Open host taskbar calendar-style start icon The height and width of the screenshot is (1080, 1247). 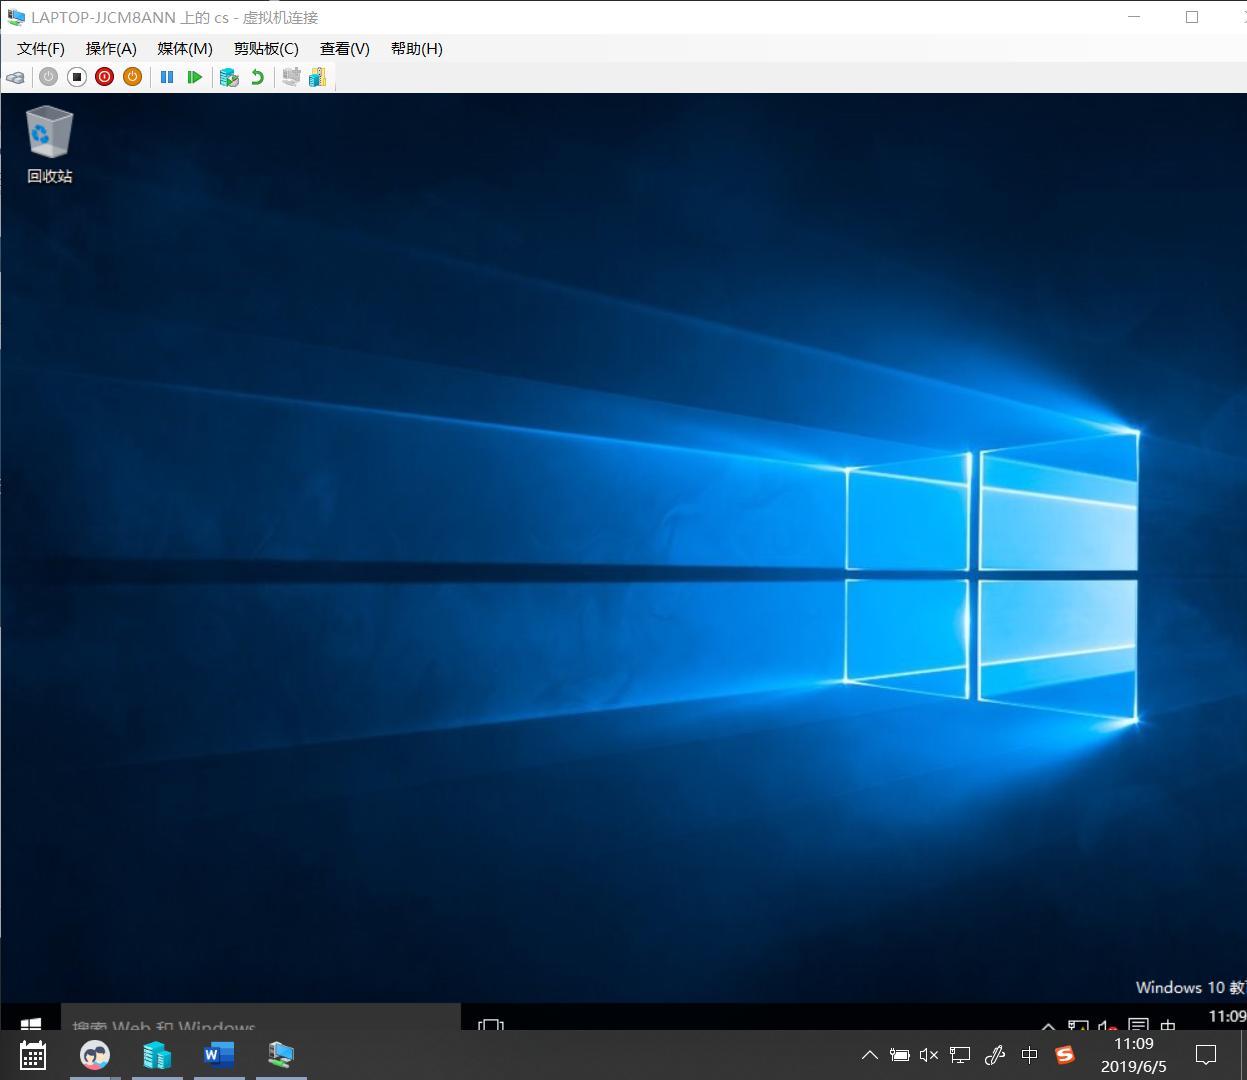[33, 1055]
